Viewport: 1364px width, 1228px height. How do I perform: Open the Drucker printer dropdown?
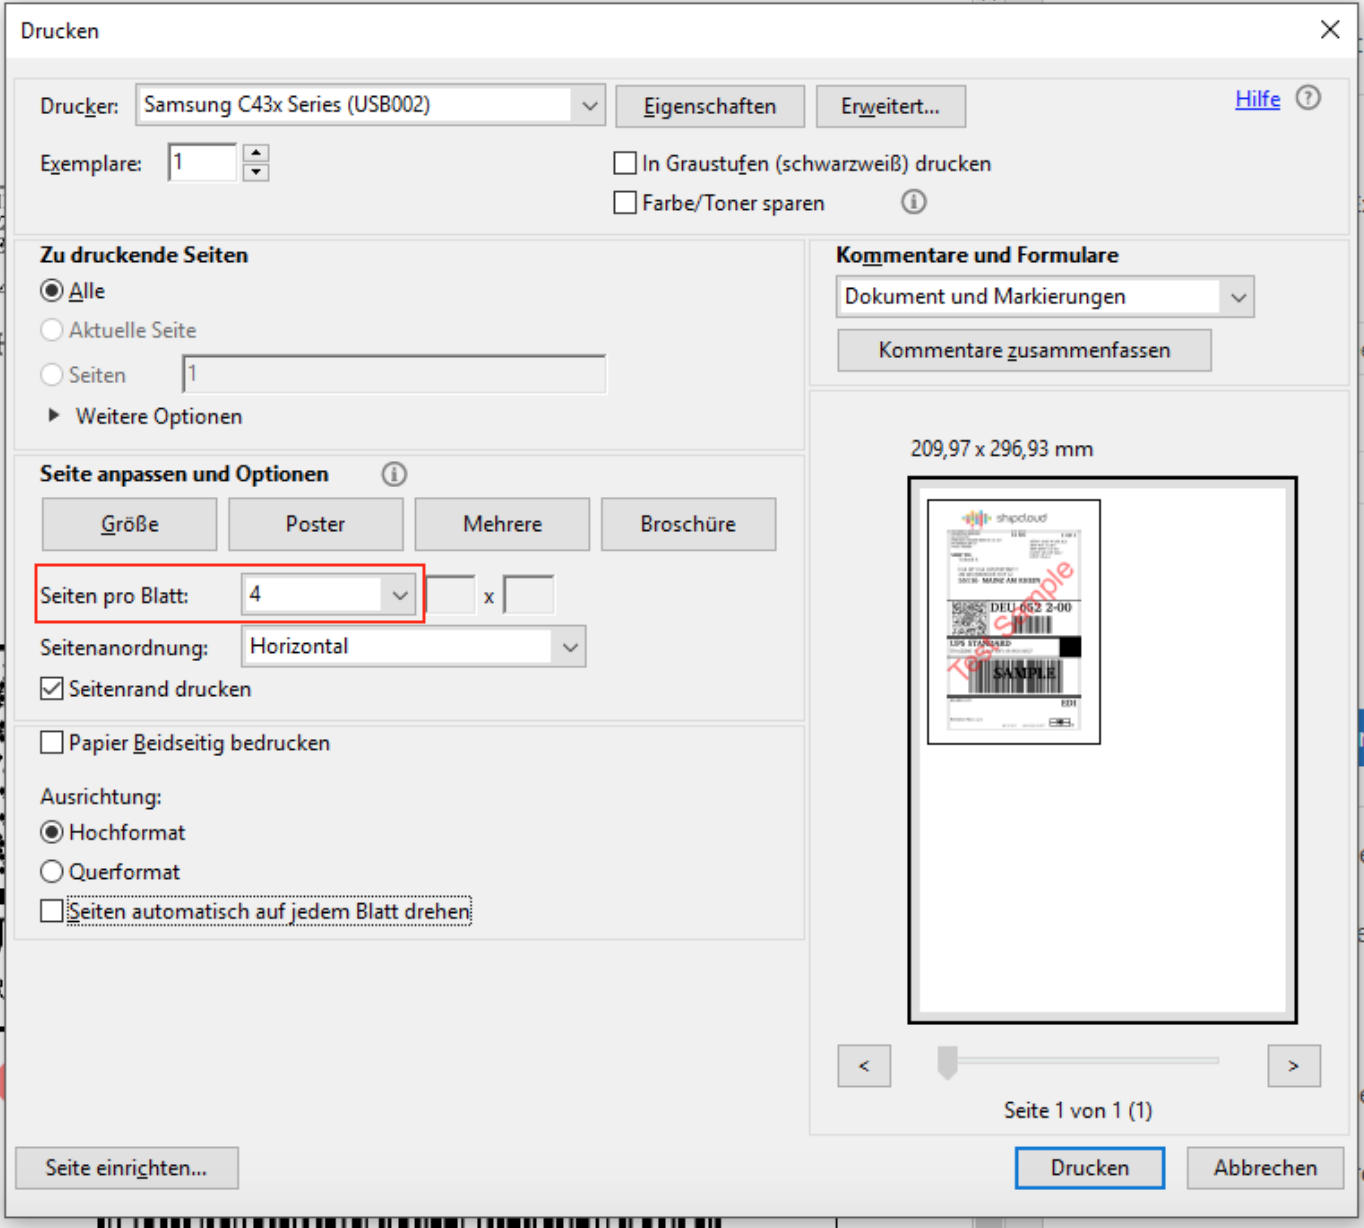pyautogui.click(x=589, y=105)
